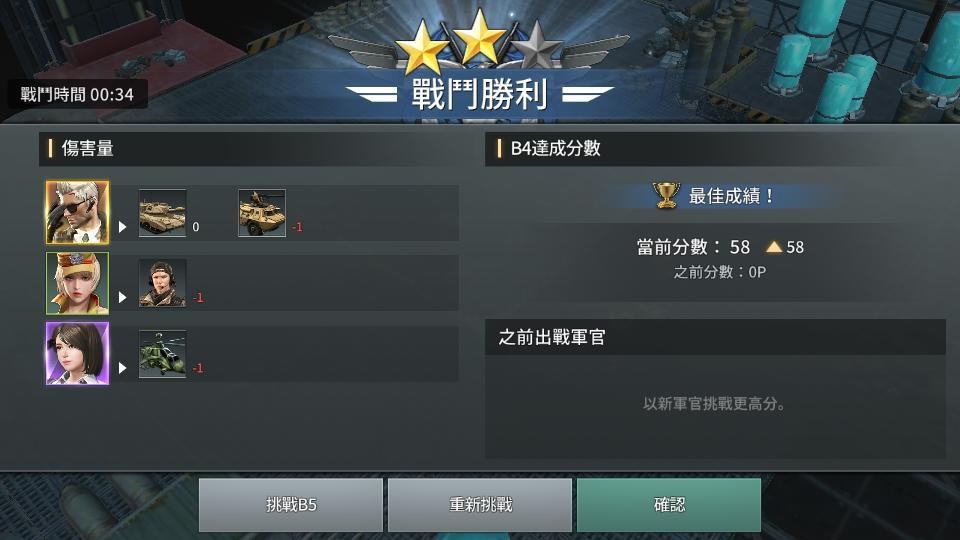Image resolution: width=960 pixels, height=540 pixels.
Task: Click the armored vehicle unit icon
Action: pos(261,212)
